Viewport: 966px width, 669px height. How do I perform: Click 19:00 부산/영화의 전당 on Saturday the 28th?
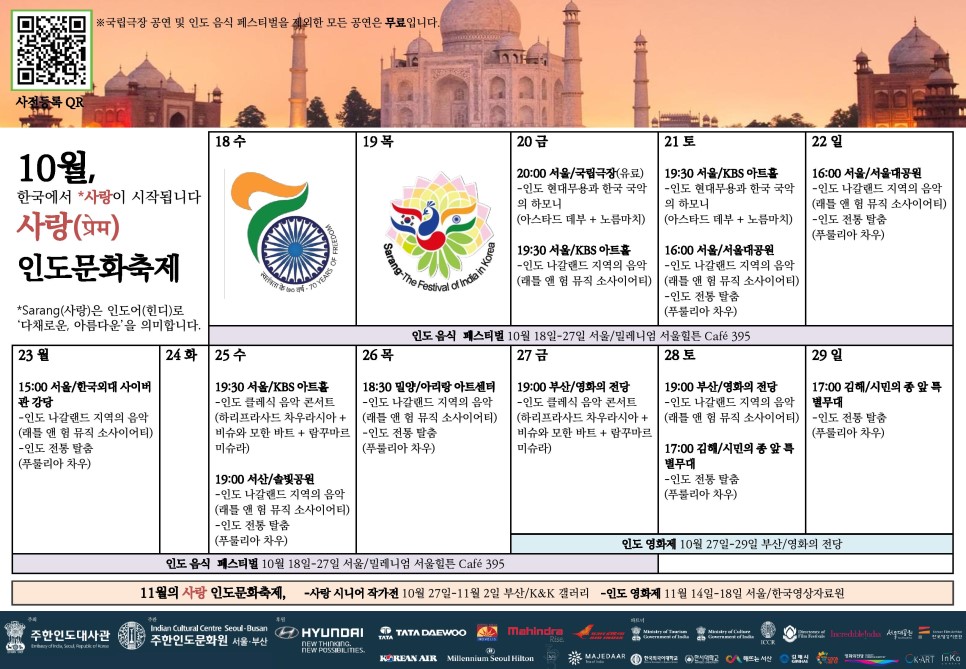click(x=721, y=387)
